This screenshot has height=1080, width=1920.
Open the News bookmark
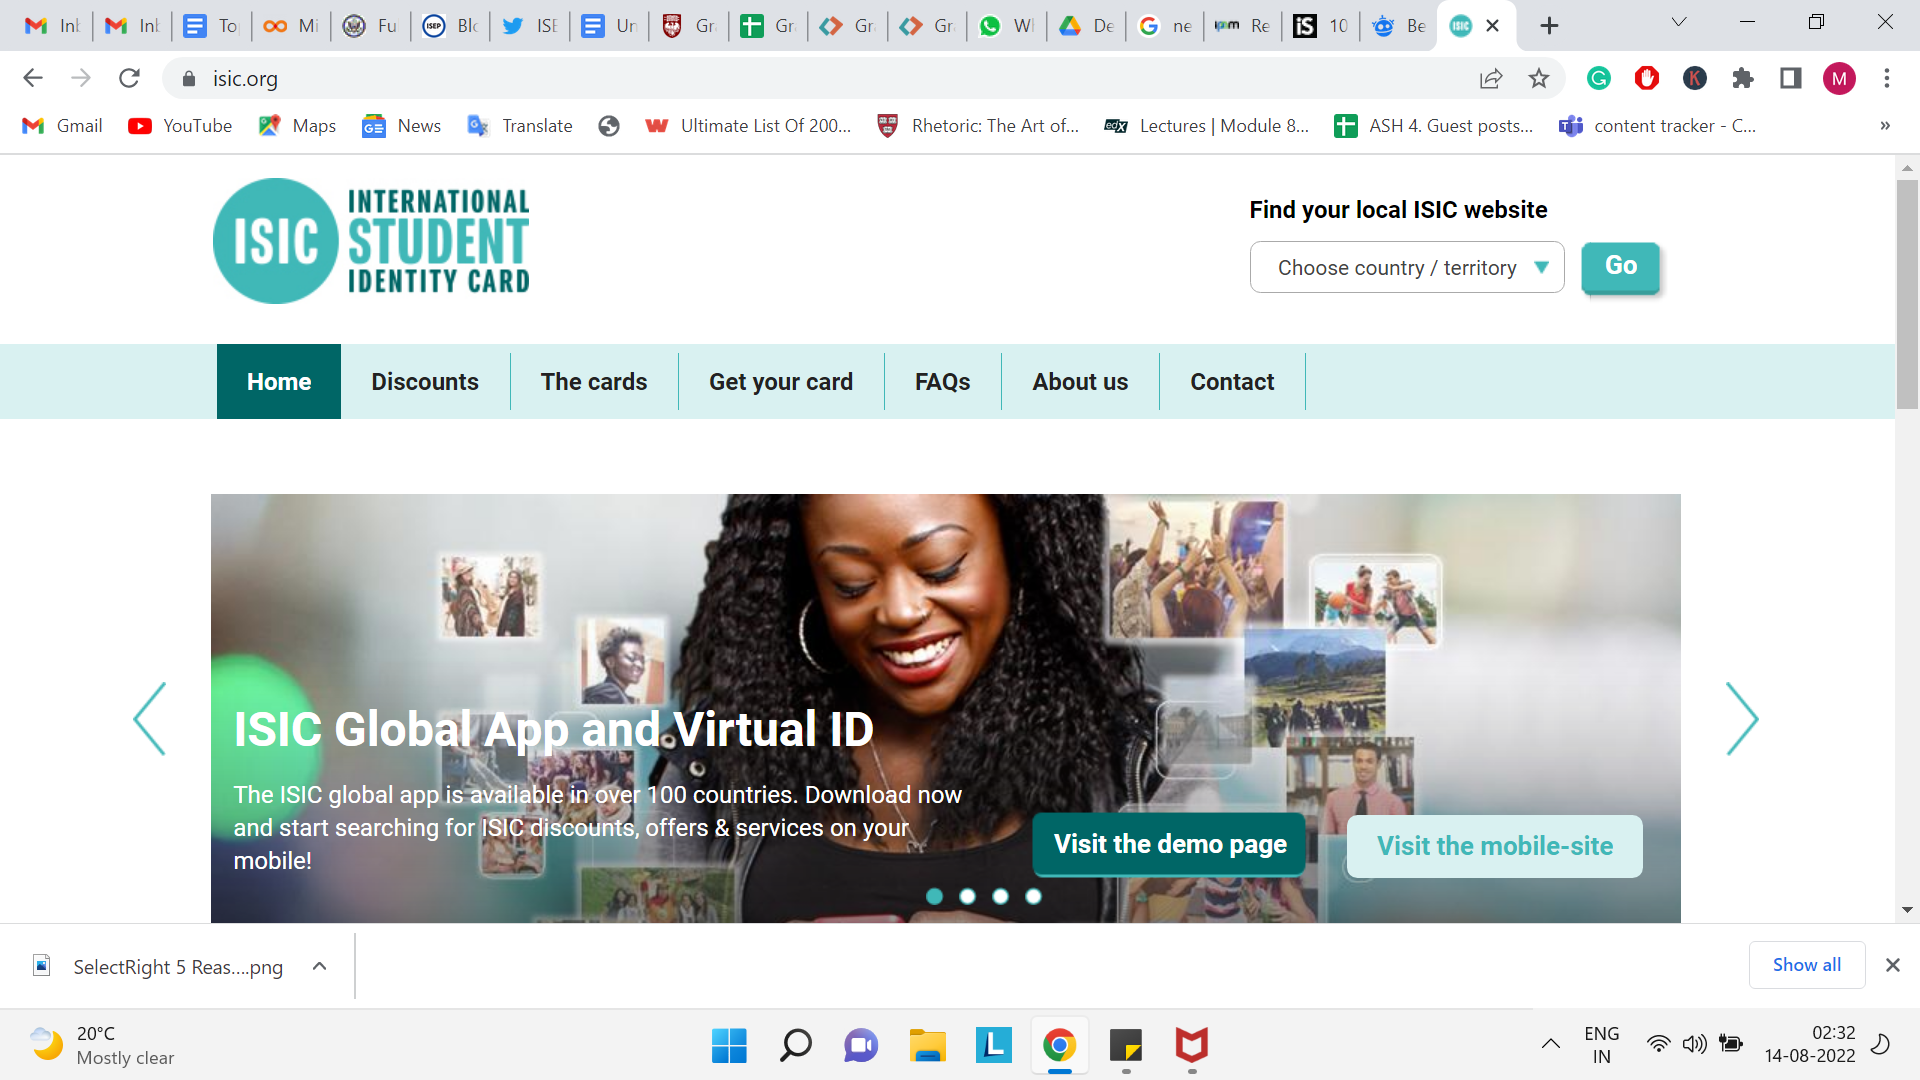coord(401,126)
